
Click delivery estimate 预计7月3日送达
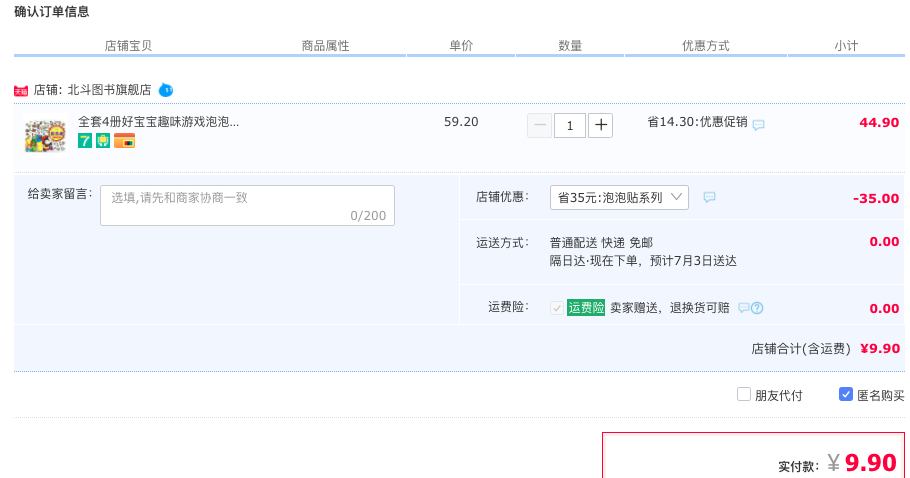pyautogui.click(x=693, y=261)
